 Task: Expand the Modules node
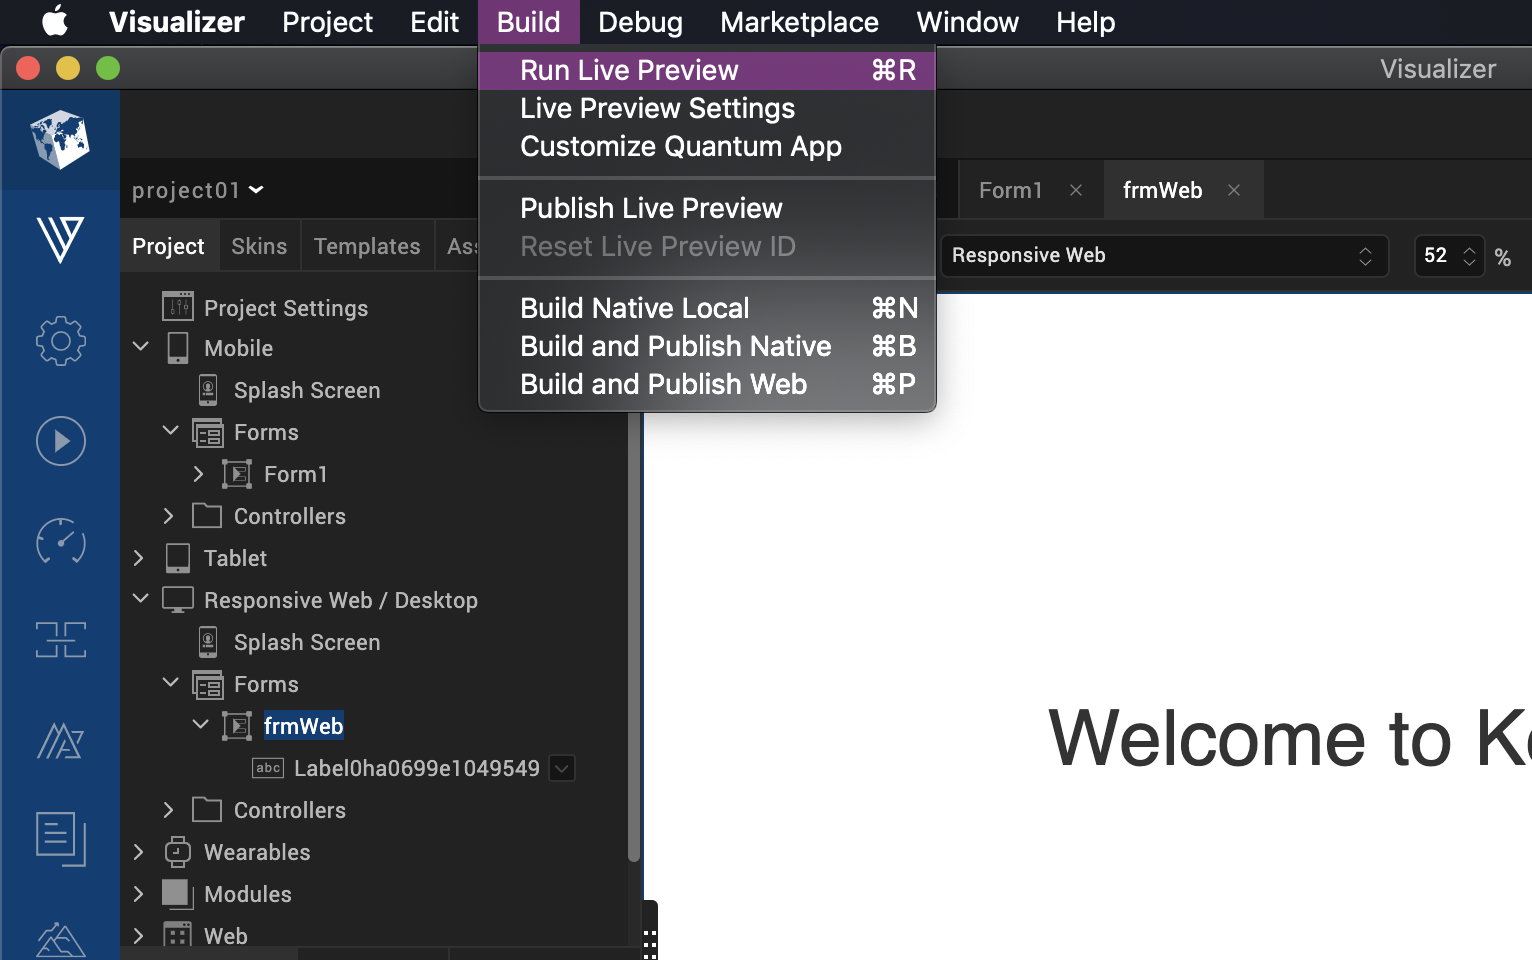pyautogui.click(x=138, y=894)
